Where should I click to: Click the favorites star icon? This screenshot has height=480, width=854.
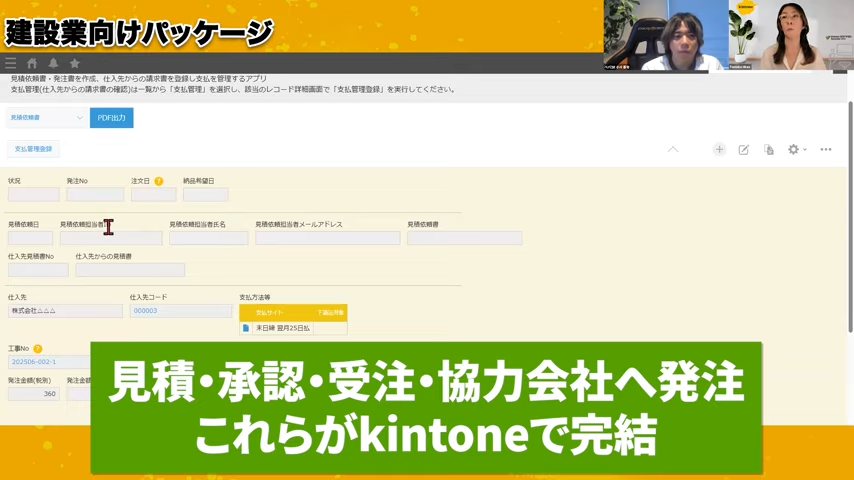(x=75, y=63)
